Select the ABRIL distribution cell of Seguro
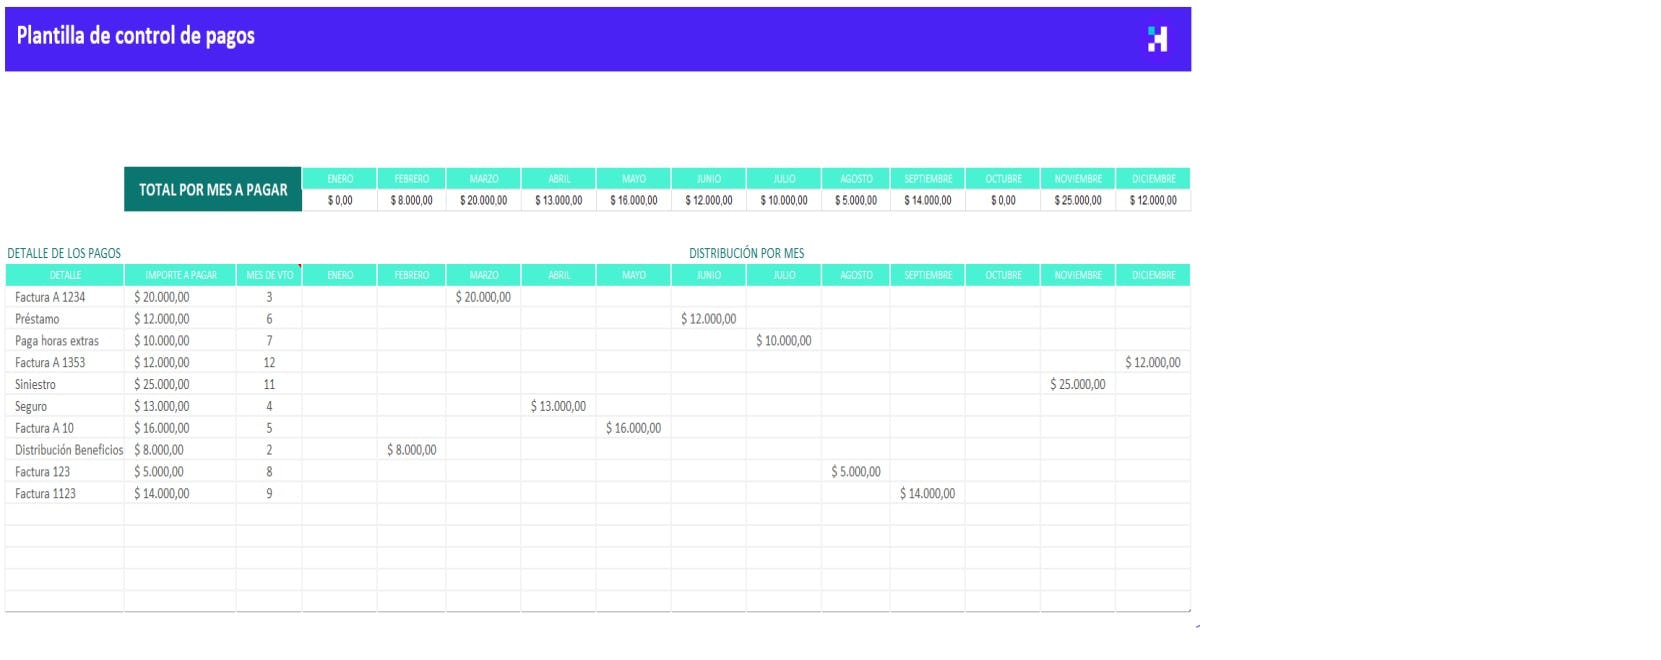This screenshot has width=1661, height=660. [559, 406]
